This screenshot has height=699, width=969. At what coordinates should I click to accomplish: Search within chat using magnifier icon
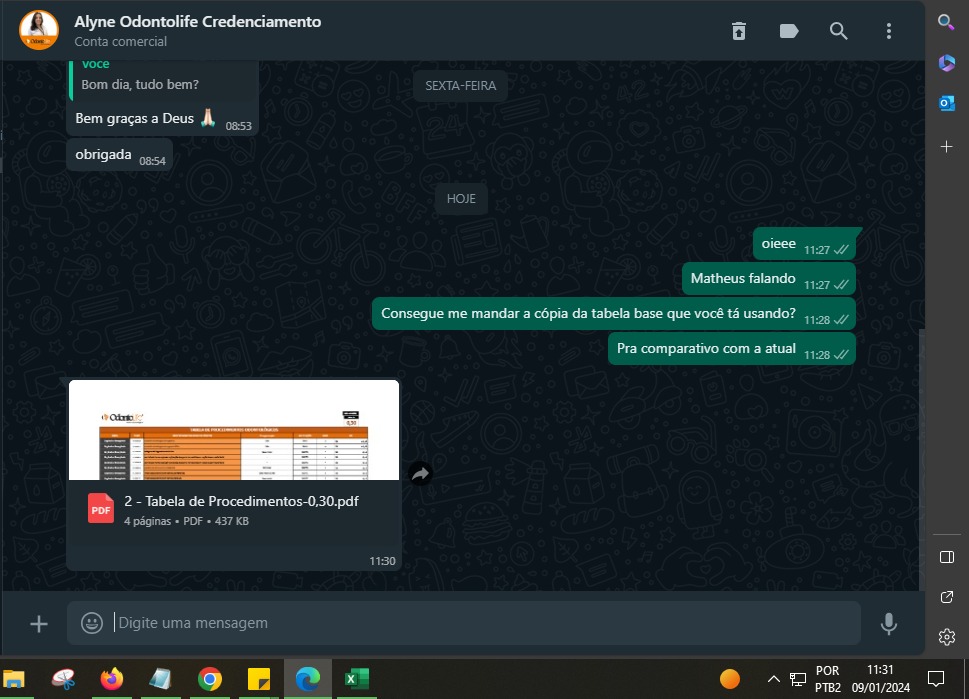click(x=838, y=31)
